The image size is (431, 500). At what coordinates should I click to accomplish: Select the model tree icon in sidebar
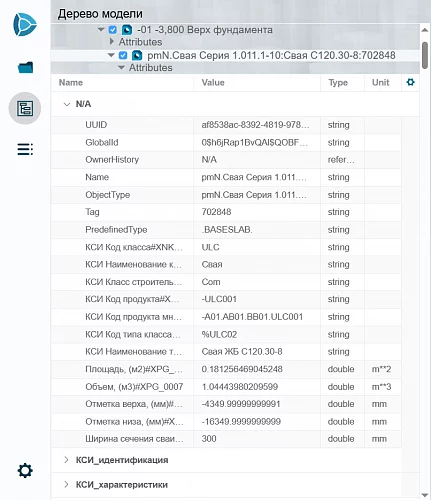click(25, 108)
